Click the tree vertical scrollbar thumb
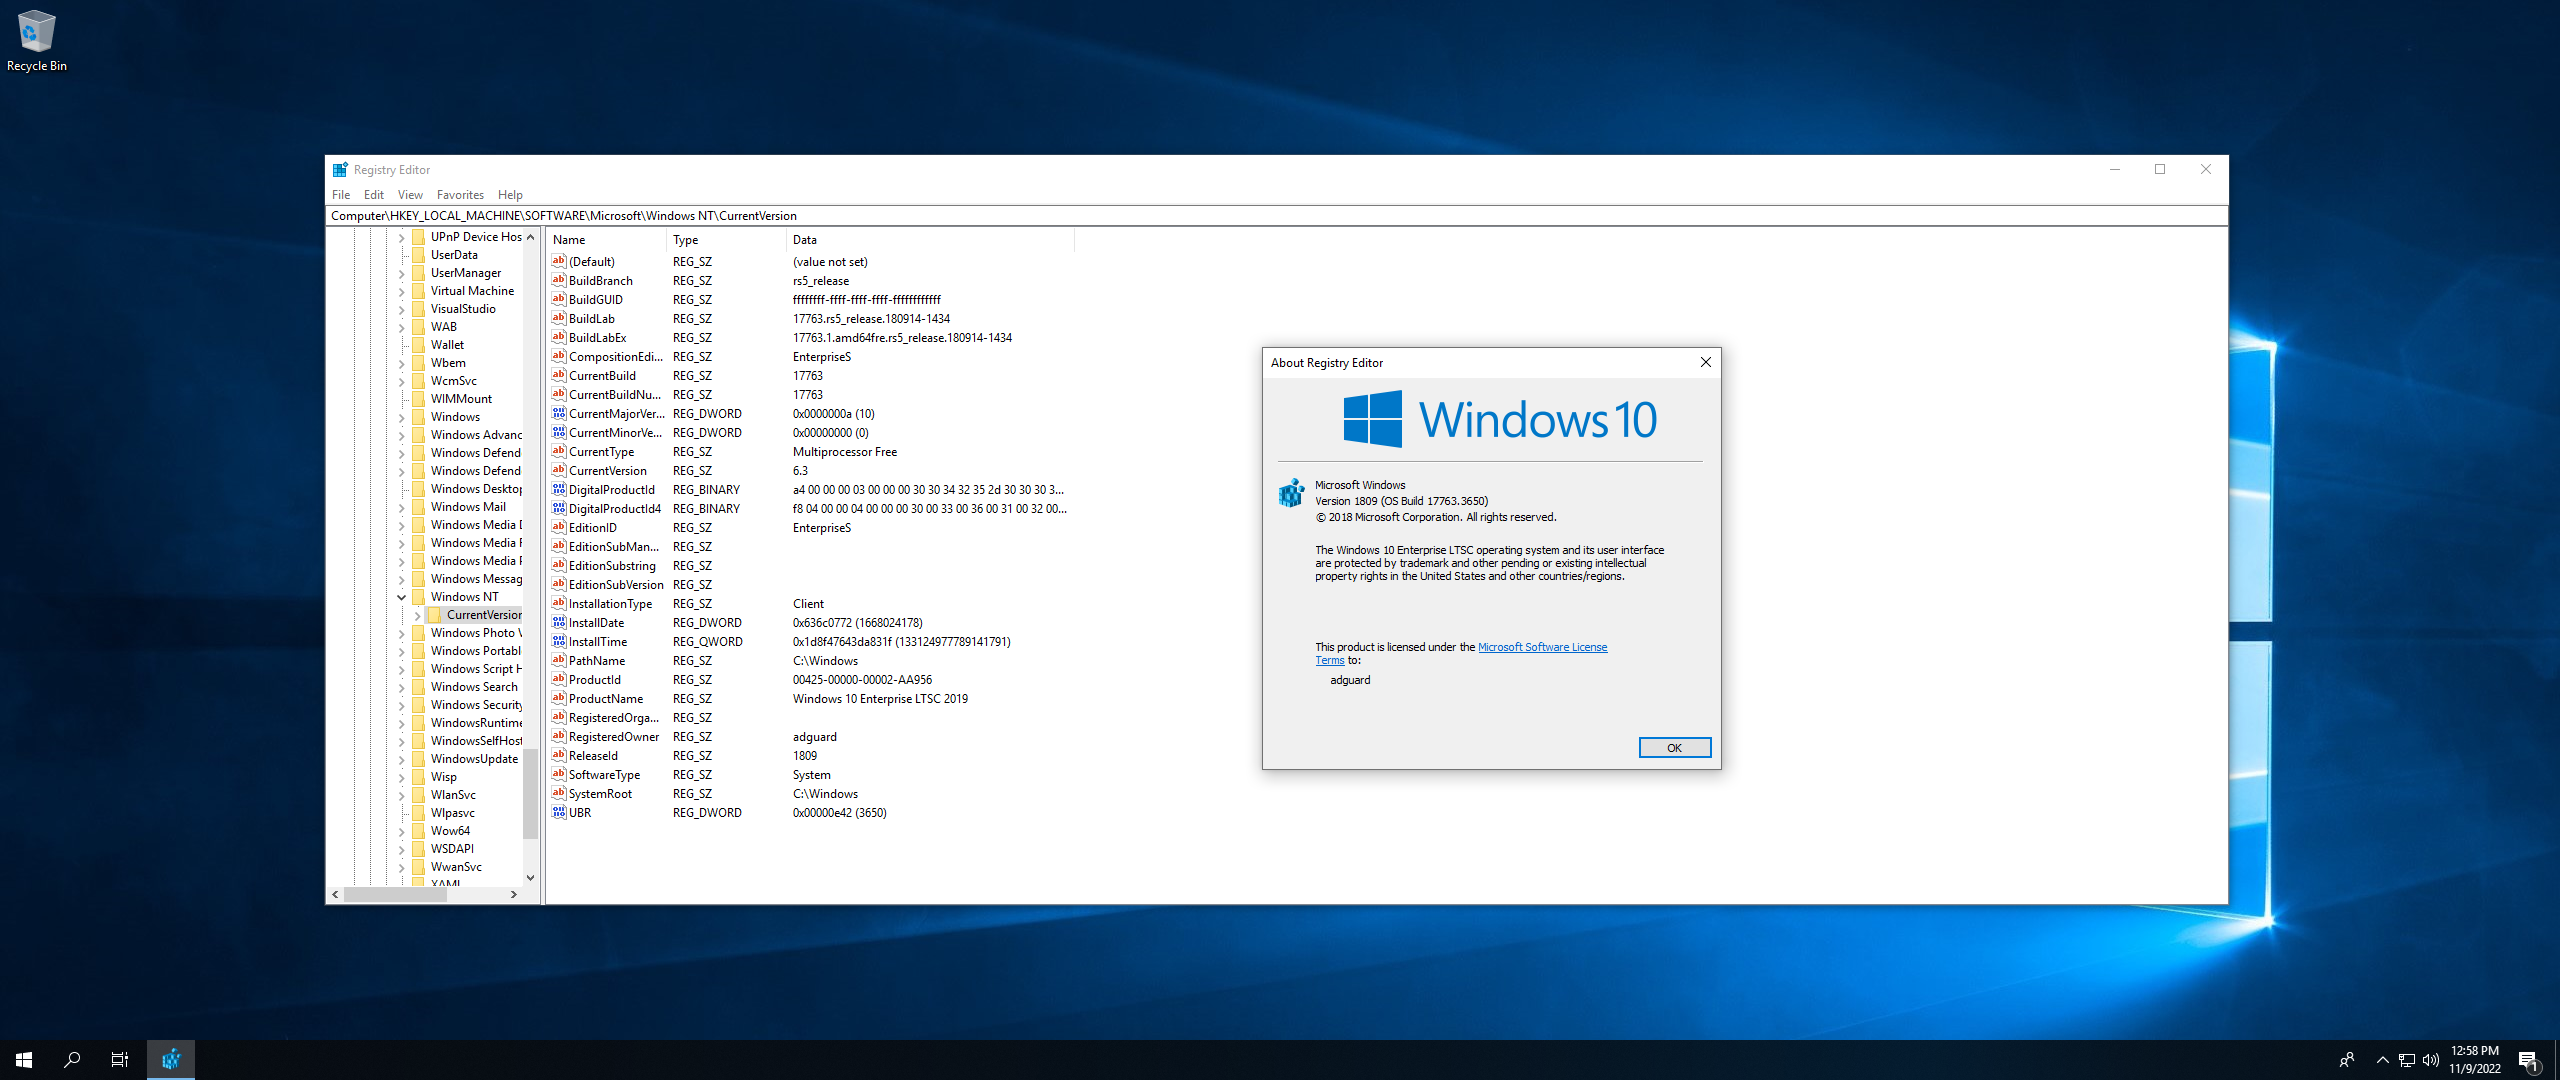Screen dimensions: 2560x1080 tap(530, 794)
